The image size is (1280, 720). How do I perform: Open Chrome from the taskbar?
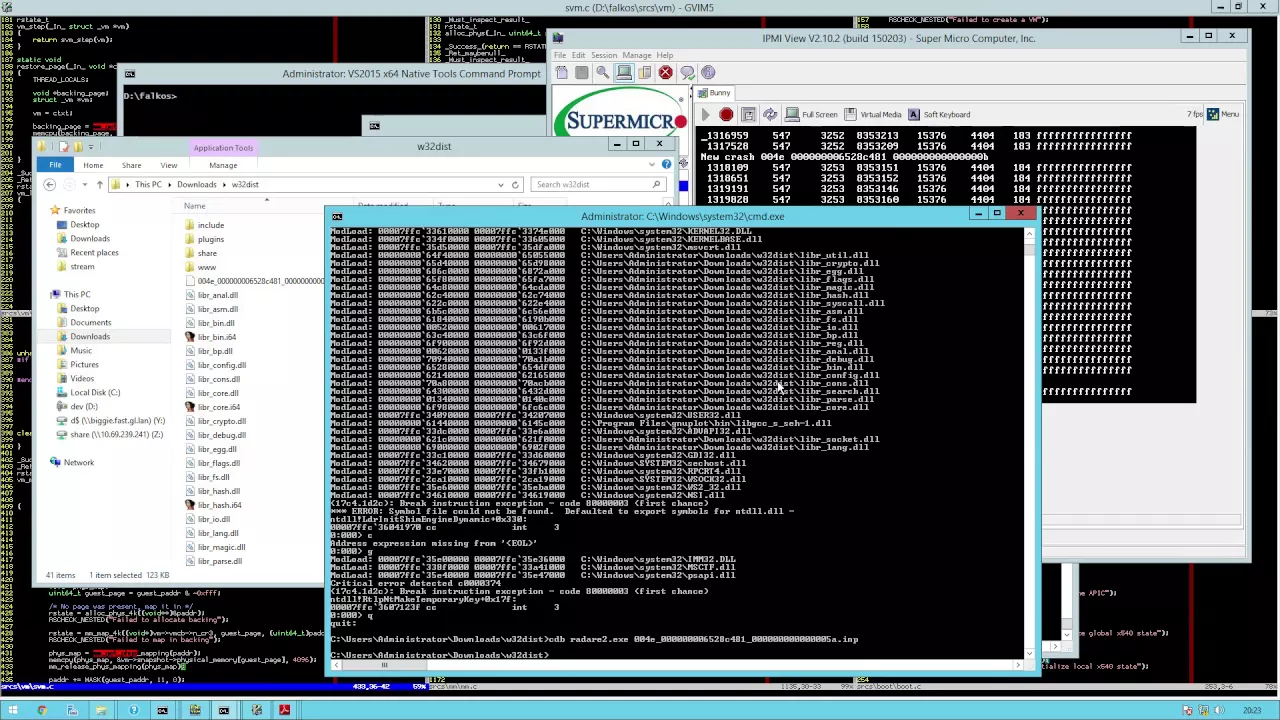click(x=42, y=711)
